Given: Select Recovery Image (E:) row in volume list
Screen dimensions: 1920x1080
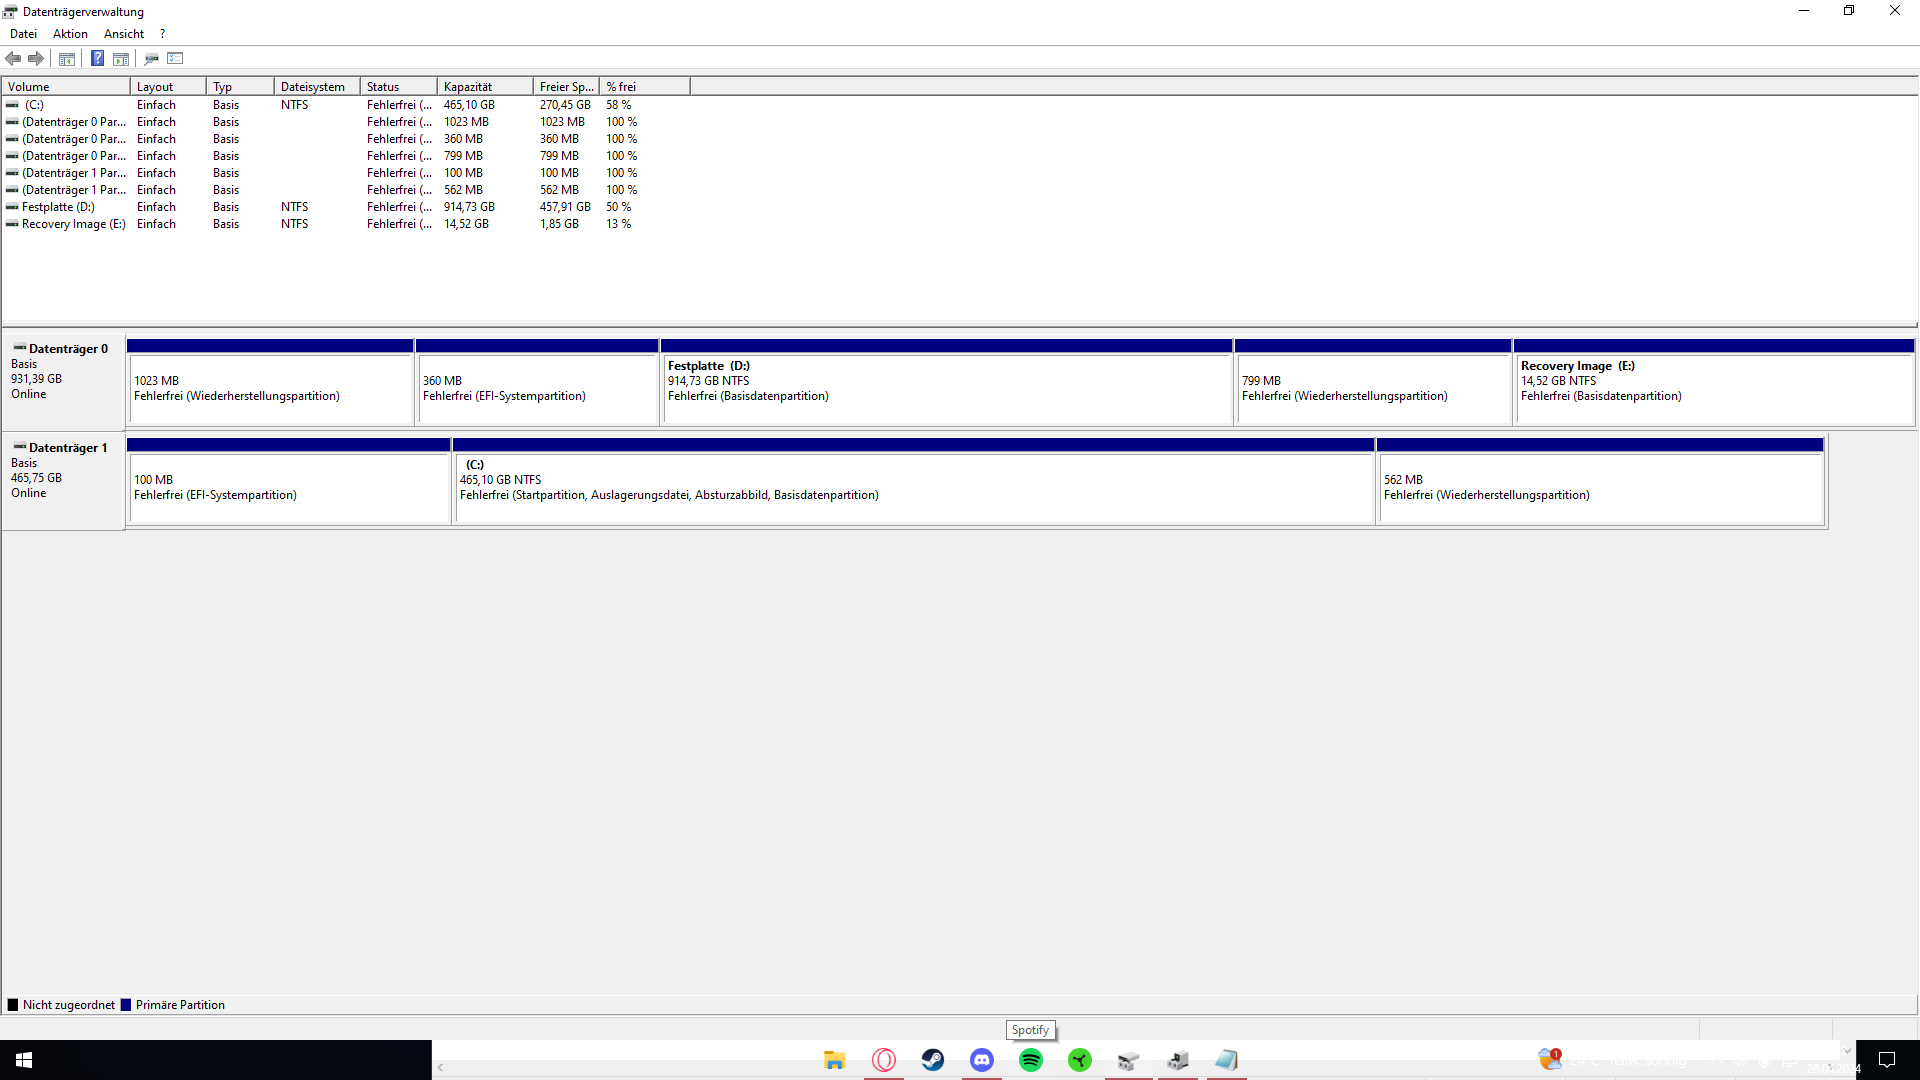Looking at the screenshot, I should click(73, 224).
